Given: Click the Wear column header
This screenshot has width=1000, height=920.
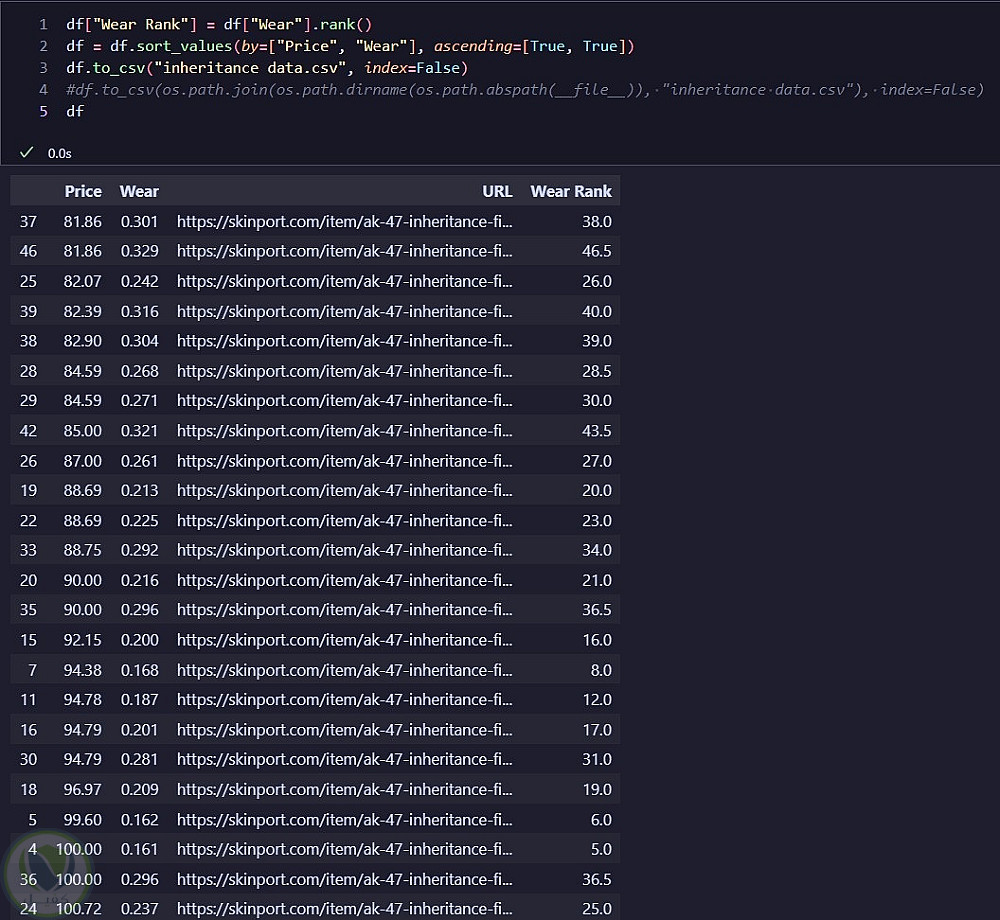Looking at the screenshot, I should 139,191.
